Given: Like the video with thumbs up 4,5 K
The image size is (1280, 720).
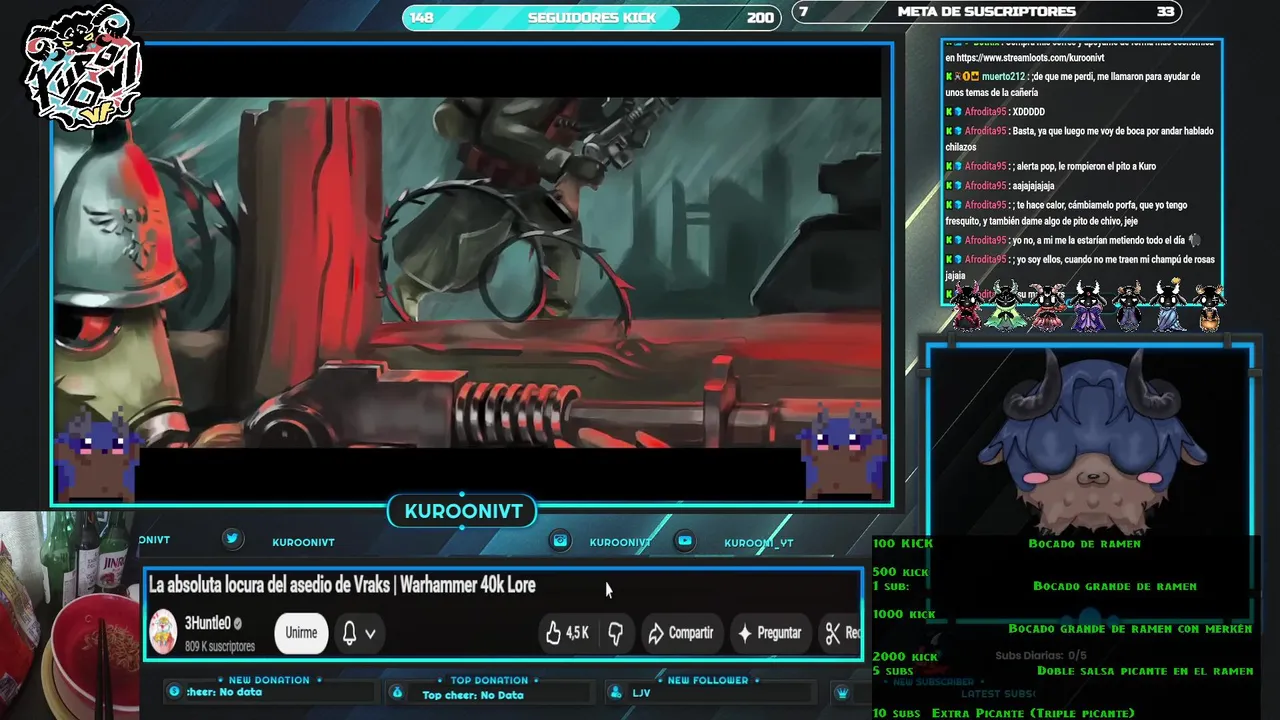Looking at the screenshot, I should (x=566, y=633).
